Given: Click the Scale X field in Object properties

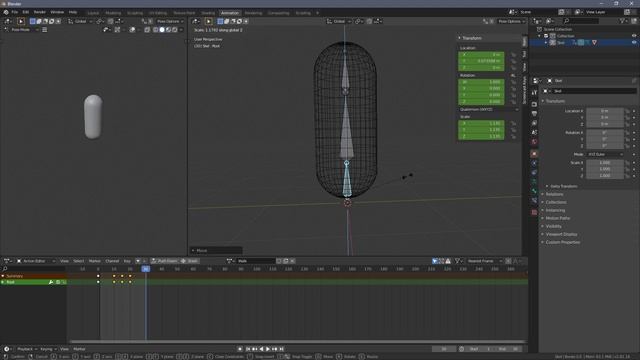Looking at the screenshot, I should tap(605, 162).
